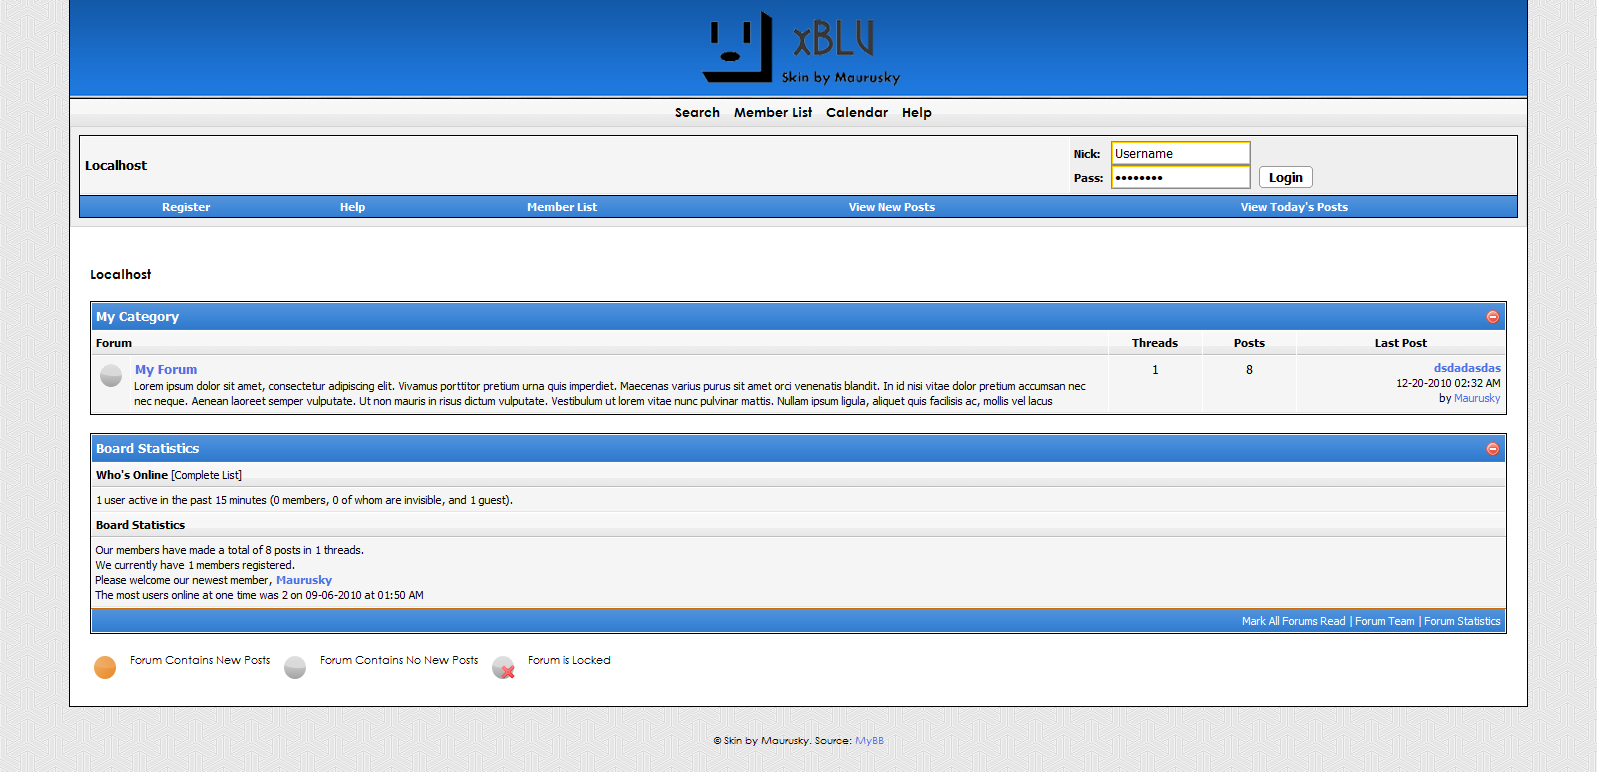Image resolution: width=1597 pixels, height=772 pixels.
Task: Click the "1 user active in the past 15 minutes" line
Action: click(x=304, y=500)
